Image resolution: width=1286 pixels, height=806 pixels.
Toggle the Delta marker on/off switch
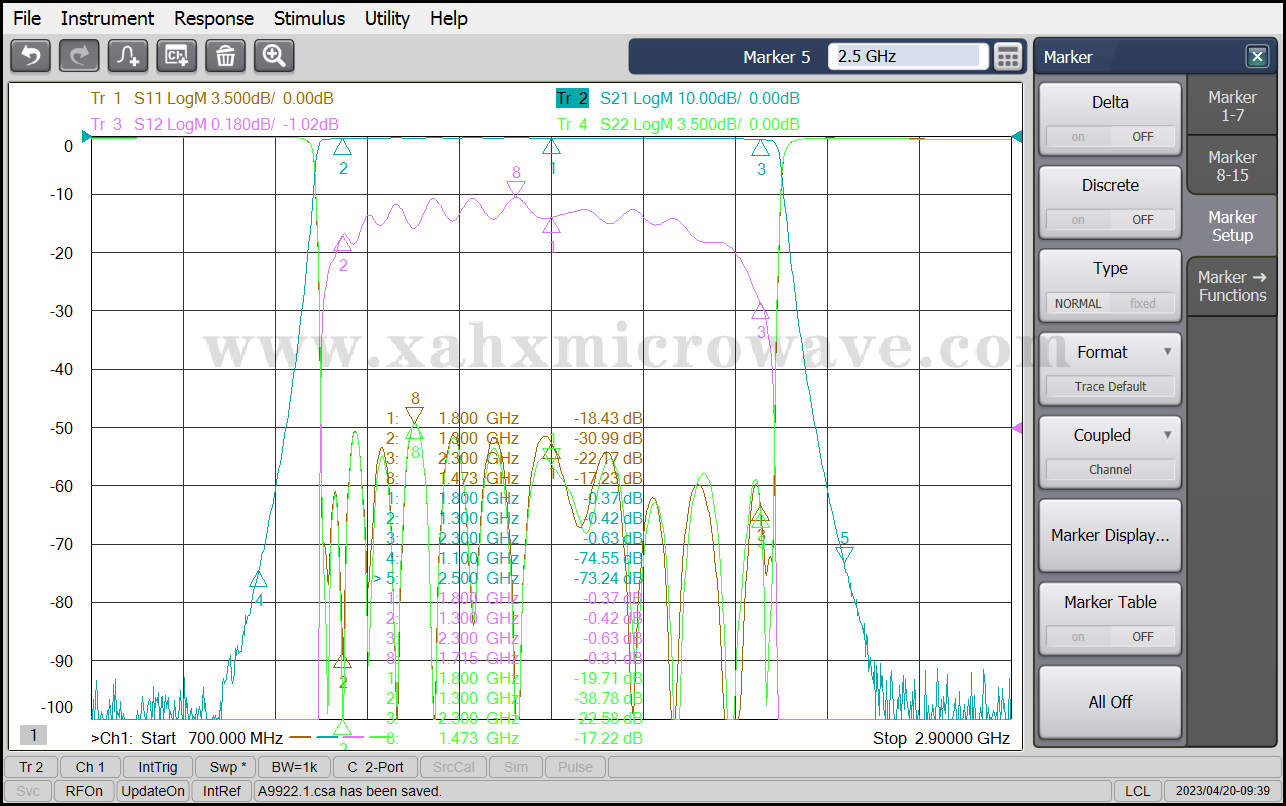click(1110, 137)
